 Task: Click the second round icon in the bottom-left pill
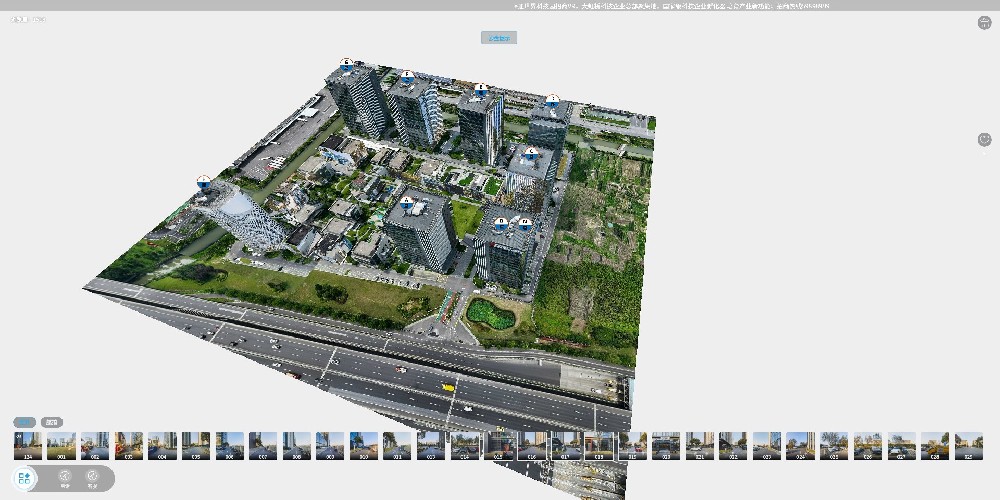tap(93, 478)
